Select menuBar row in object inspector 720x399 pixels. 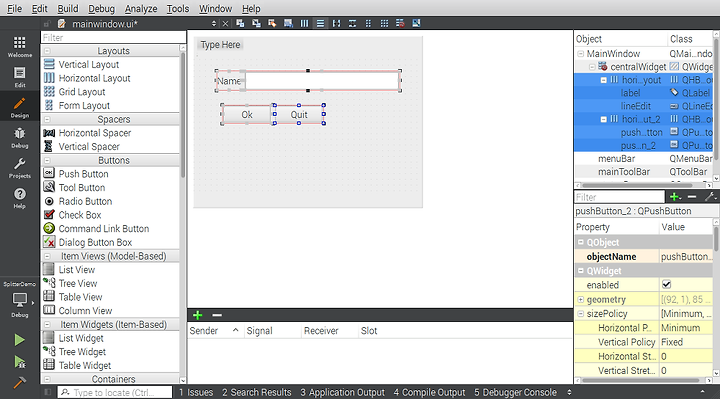[643, 159]
